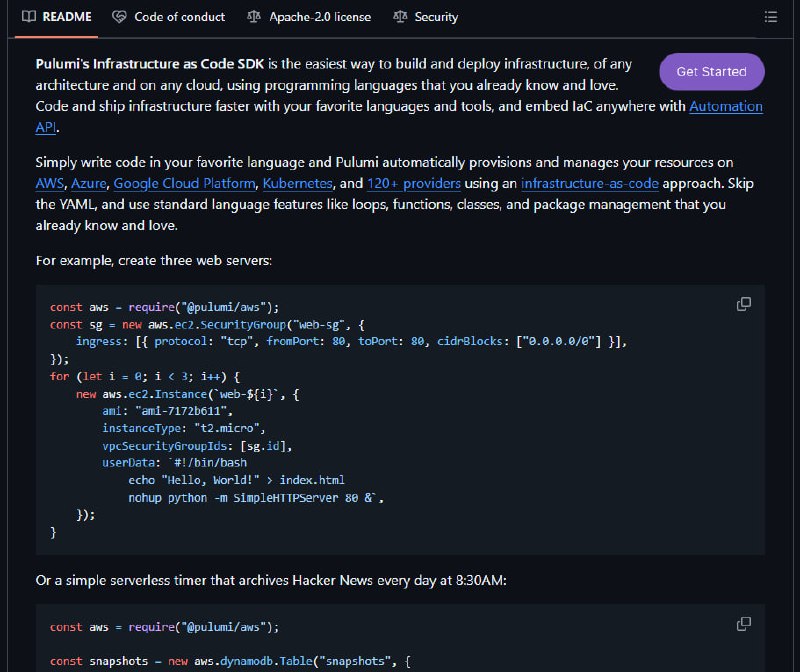Visit the 120+ providers link
The width and height of the screenshot is (800, 672).
[414, 183]
